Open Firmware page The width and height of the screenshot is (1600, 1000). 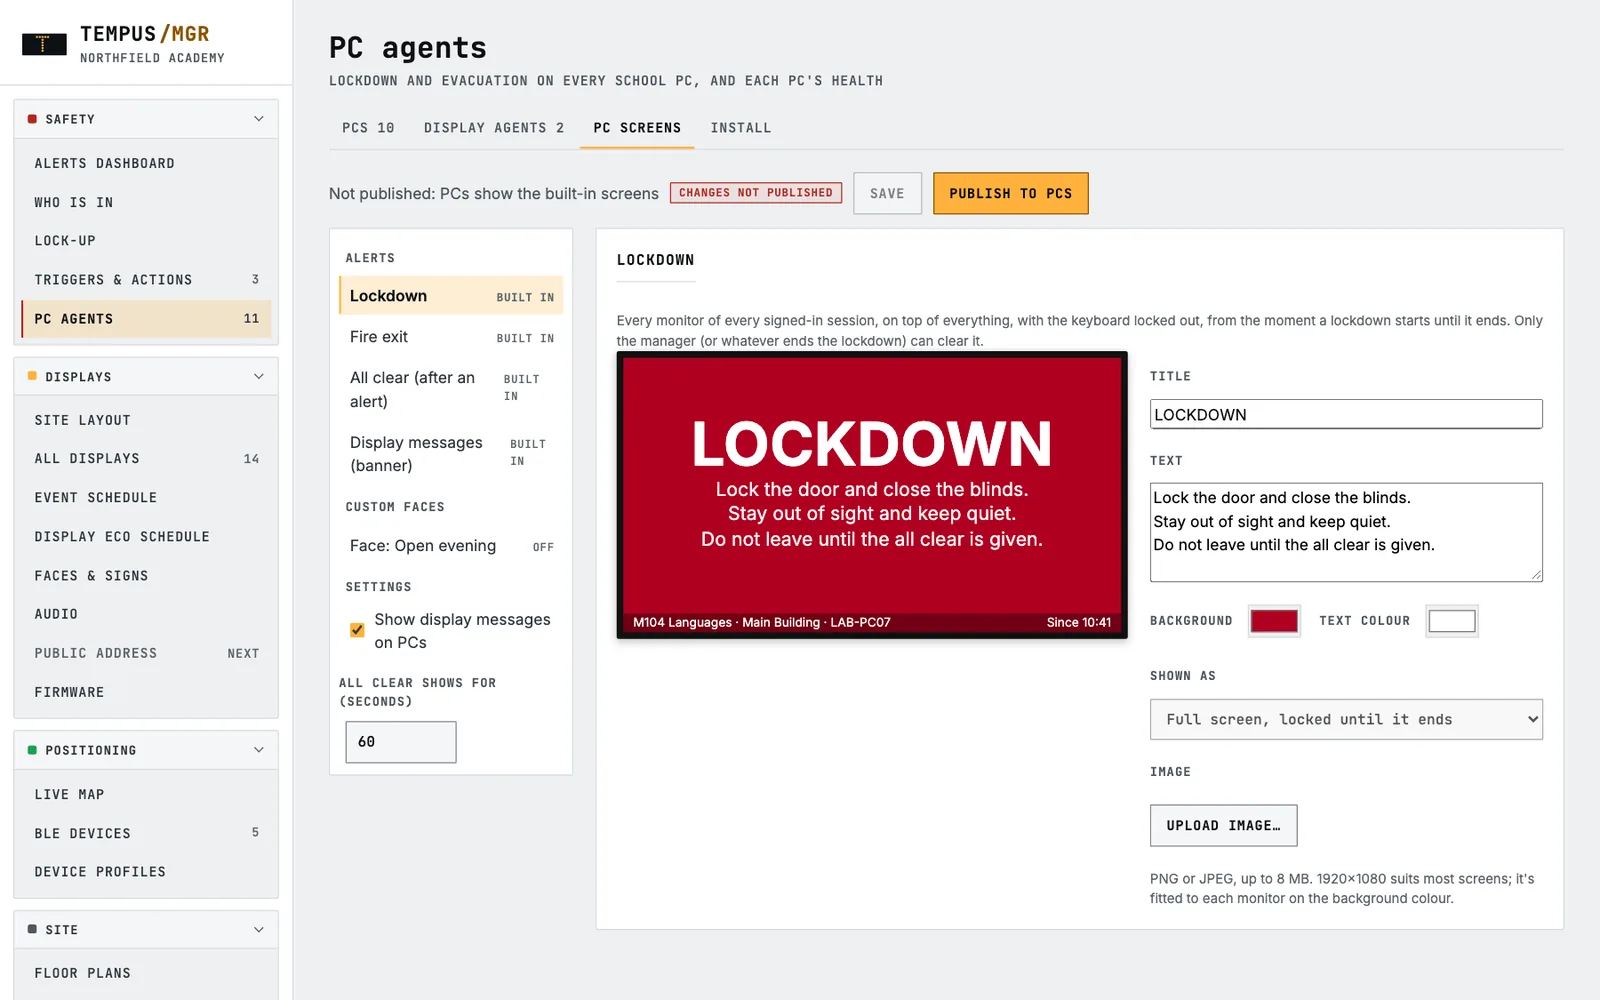click(x=146, y=692)
